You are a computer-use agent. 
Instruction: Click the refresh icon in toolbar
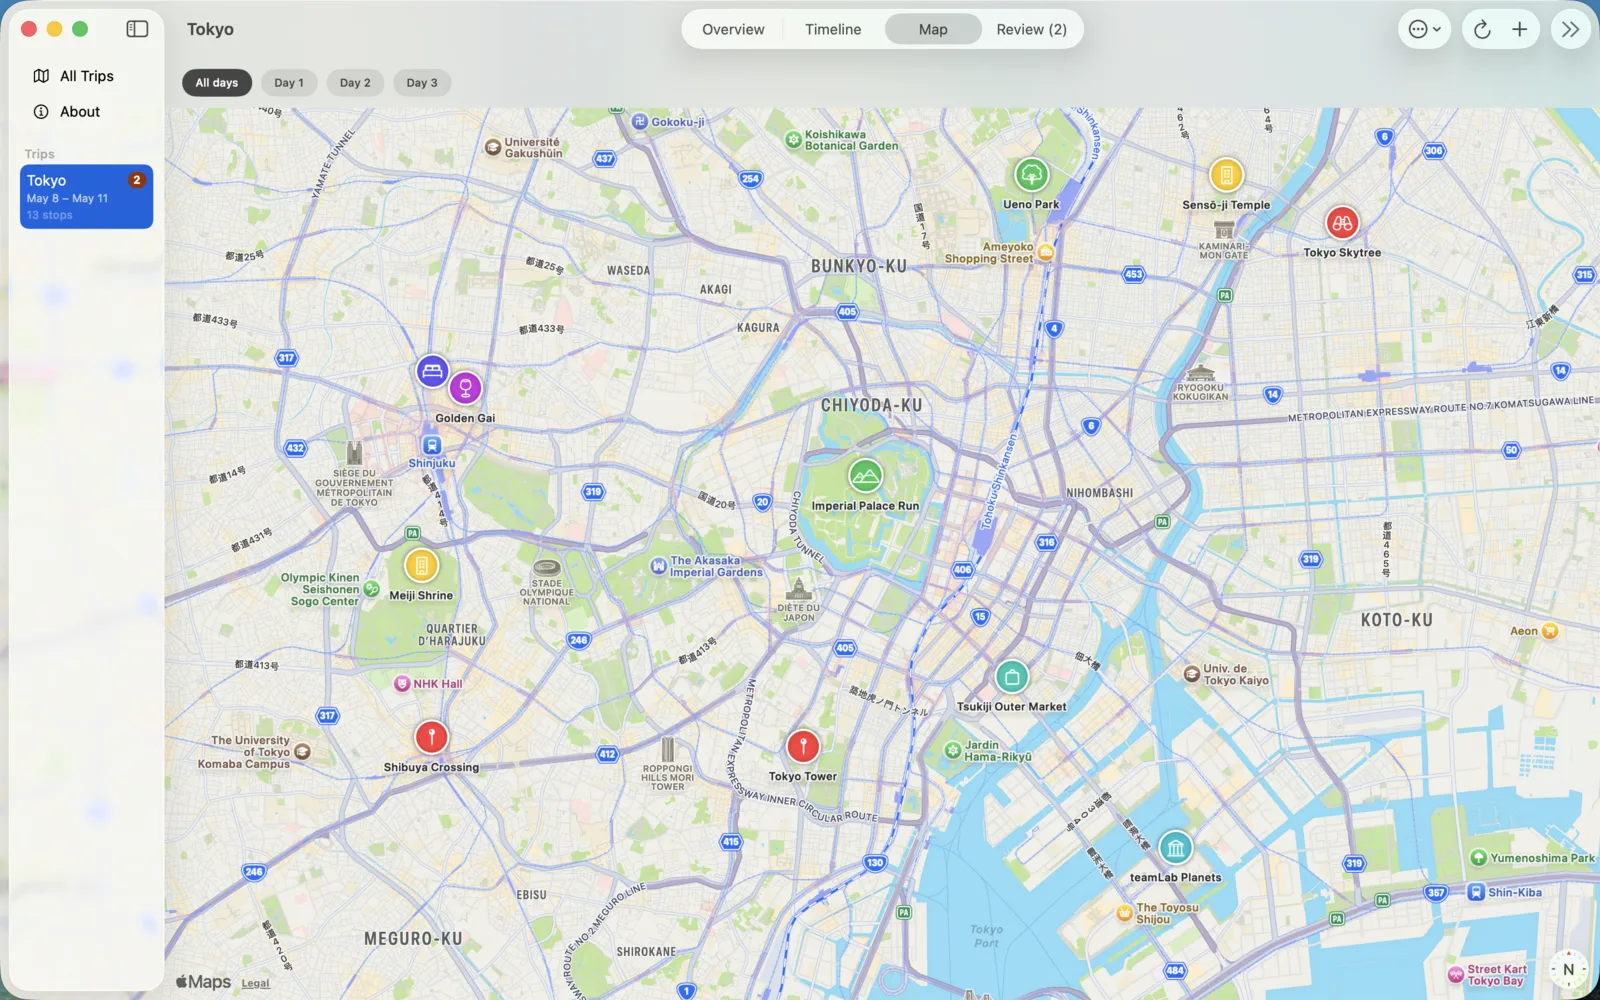(x=1482, y=29)
